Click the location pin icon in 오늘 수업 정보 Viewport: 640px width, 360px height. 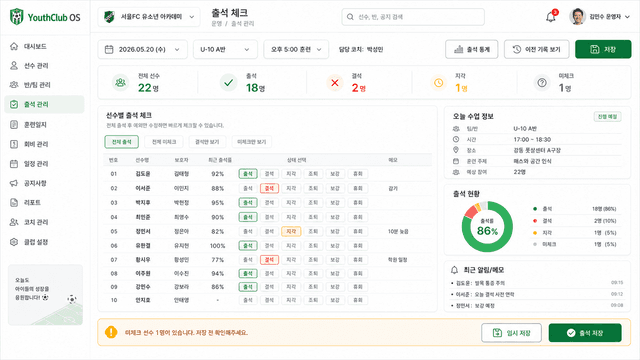click(x=456, y=150)
